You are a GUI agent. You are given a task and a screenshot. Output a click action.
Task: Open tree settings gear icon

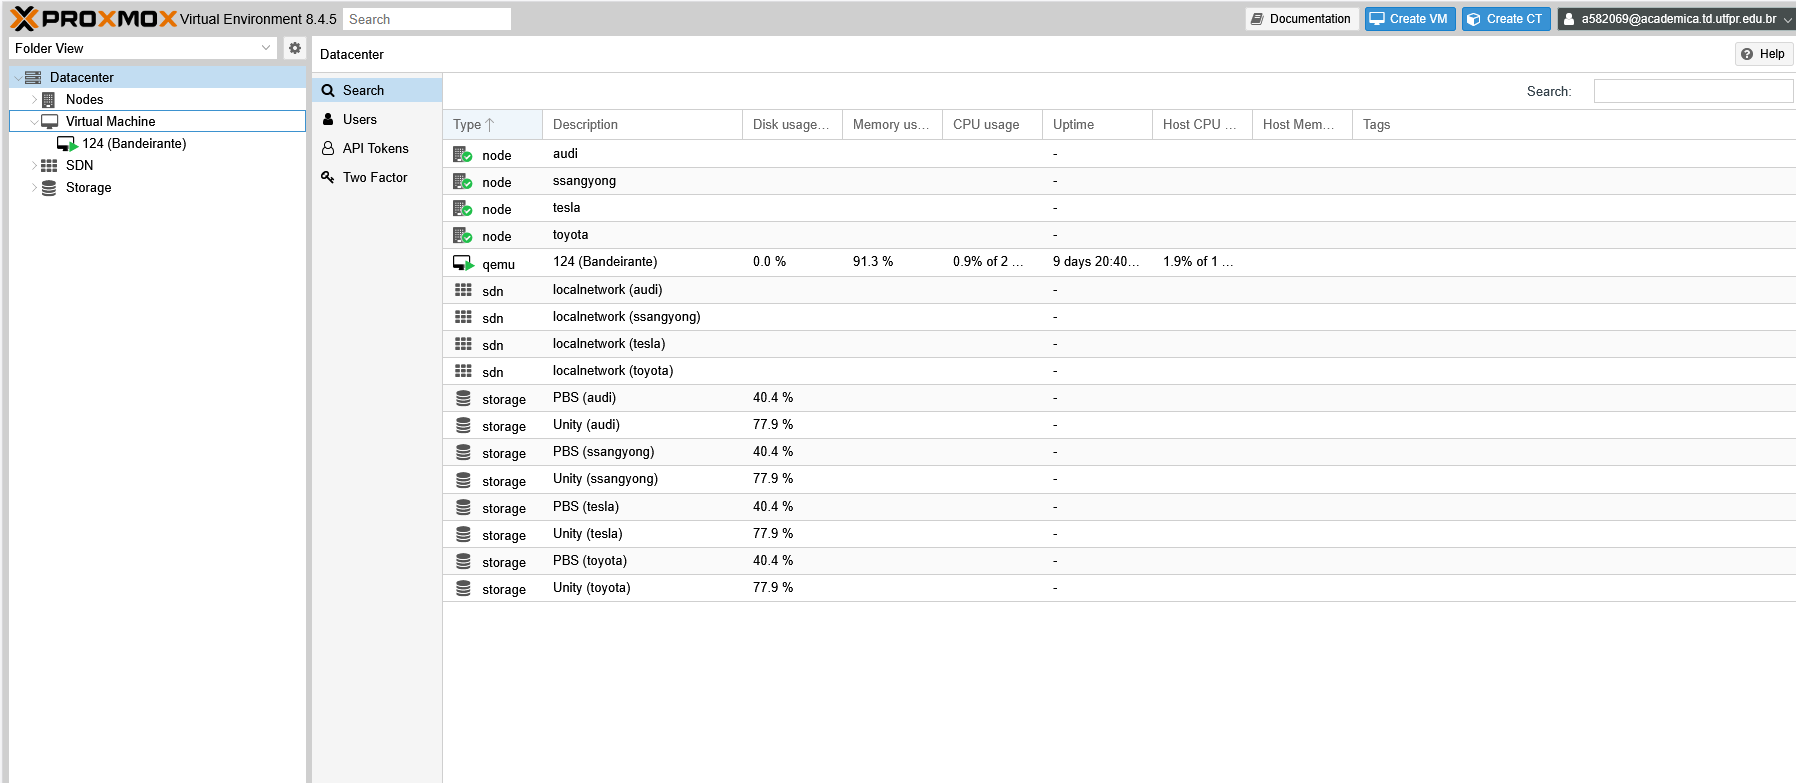click(295, 48)
